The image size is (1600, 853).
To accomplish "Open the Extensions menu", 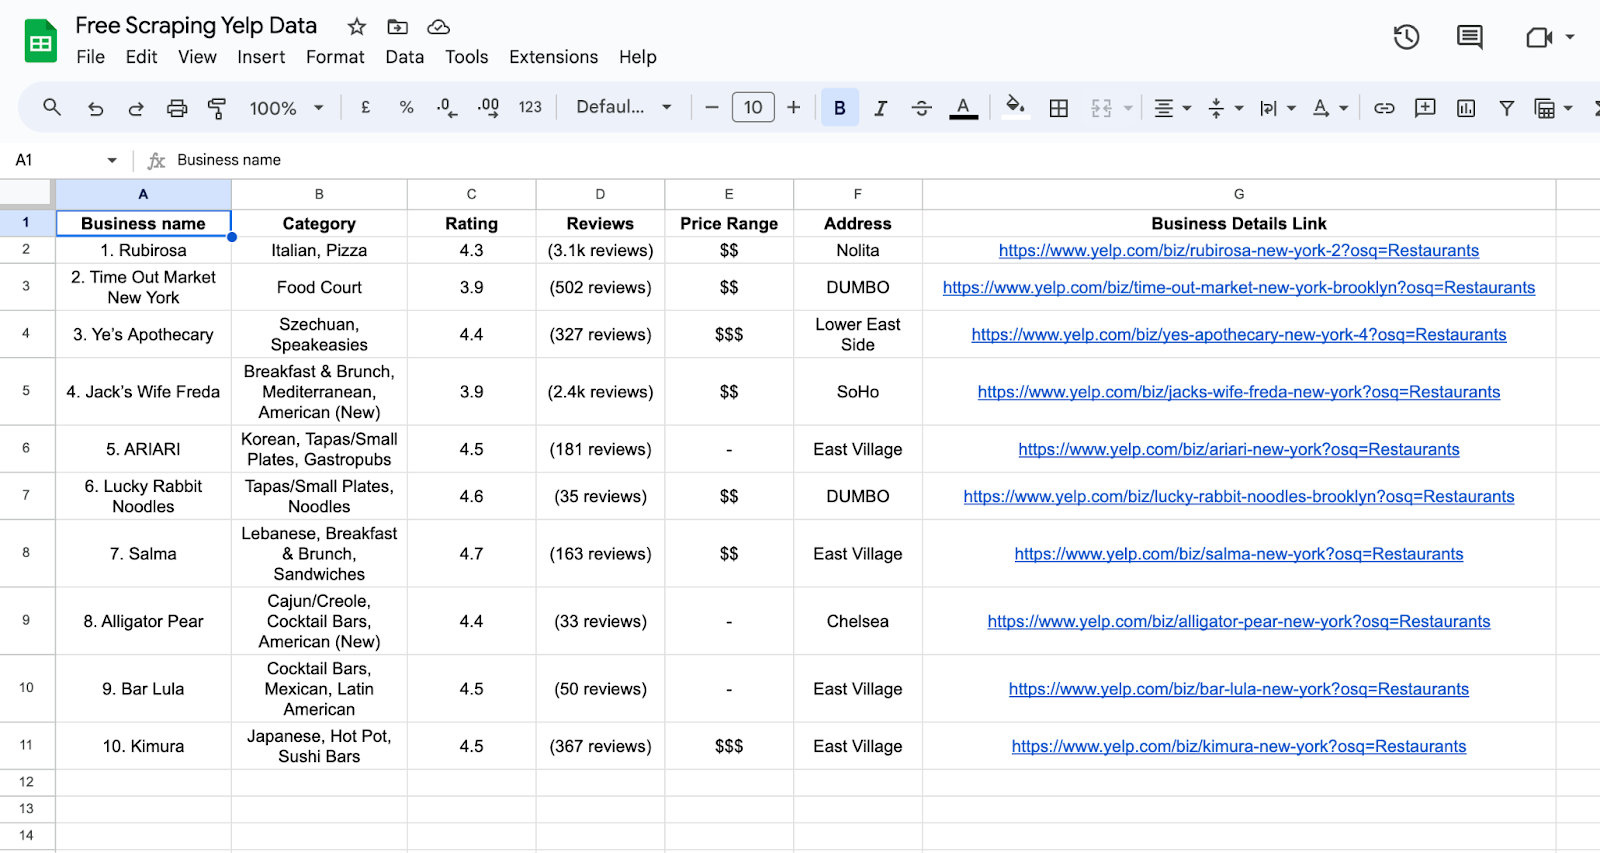I will click(x=553, y=57).
